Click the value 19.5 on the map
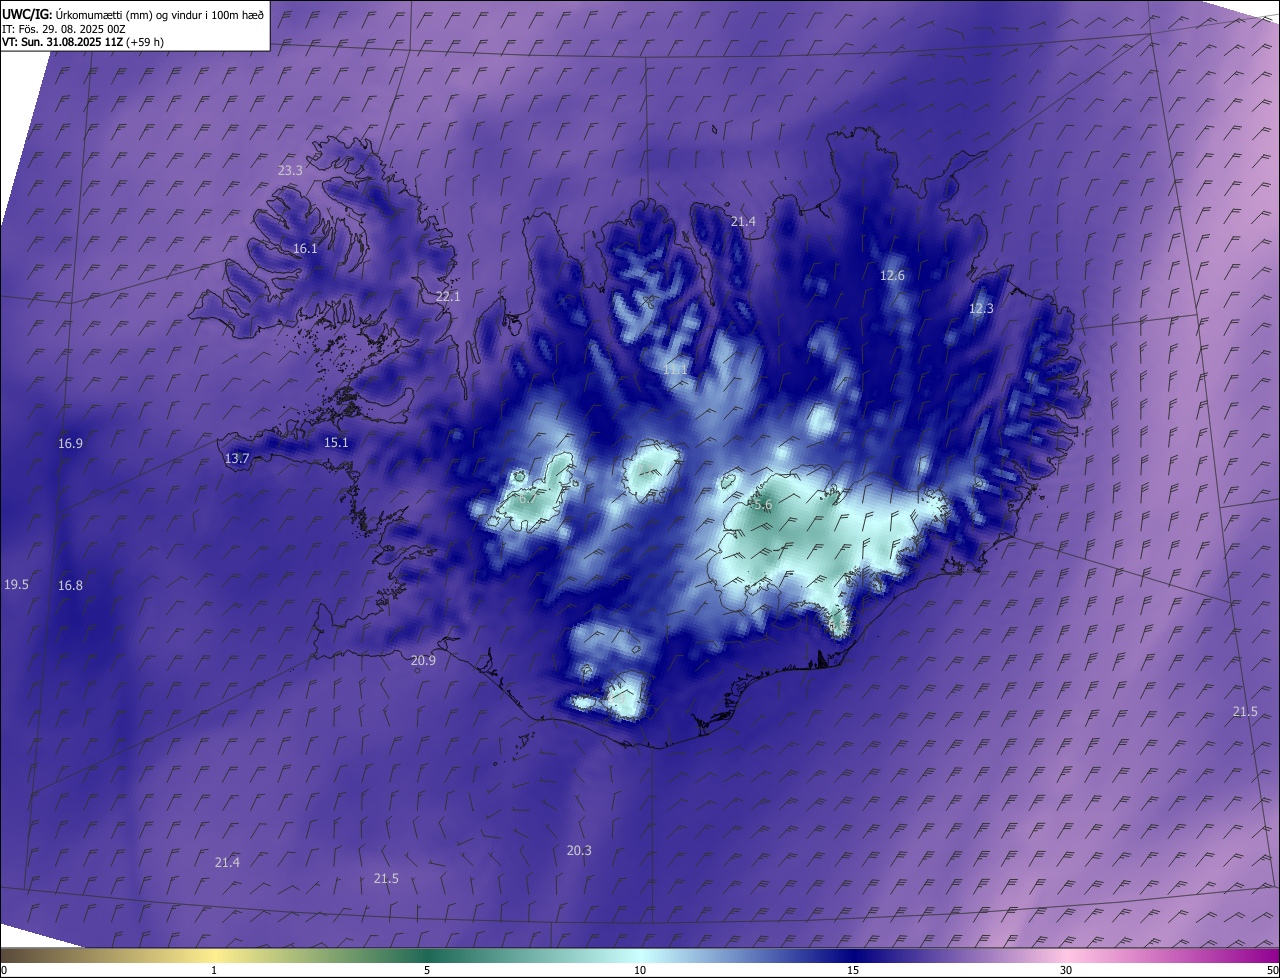The image size is (1280, 978). coord(16,585)
